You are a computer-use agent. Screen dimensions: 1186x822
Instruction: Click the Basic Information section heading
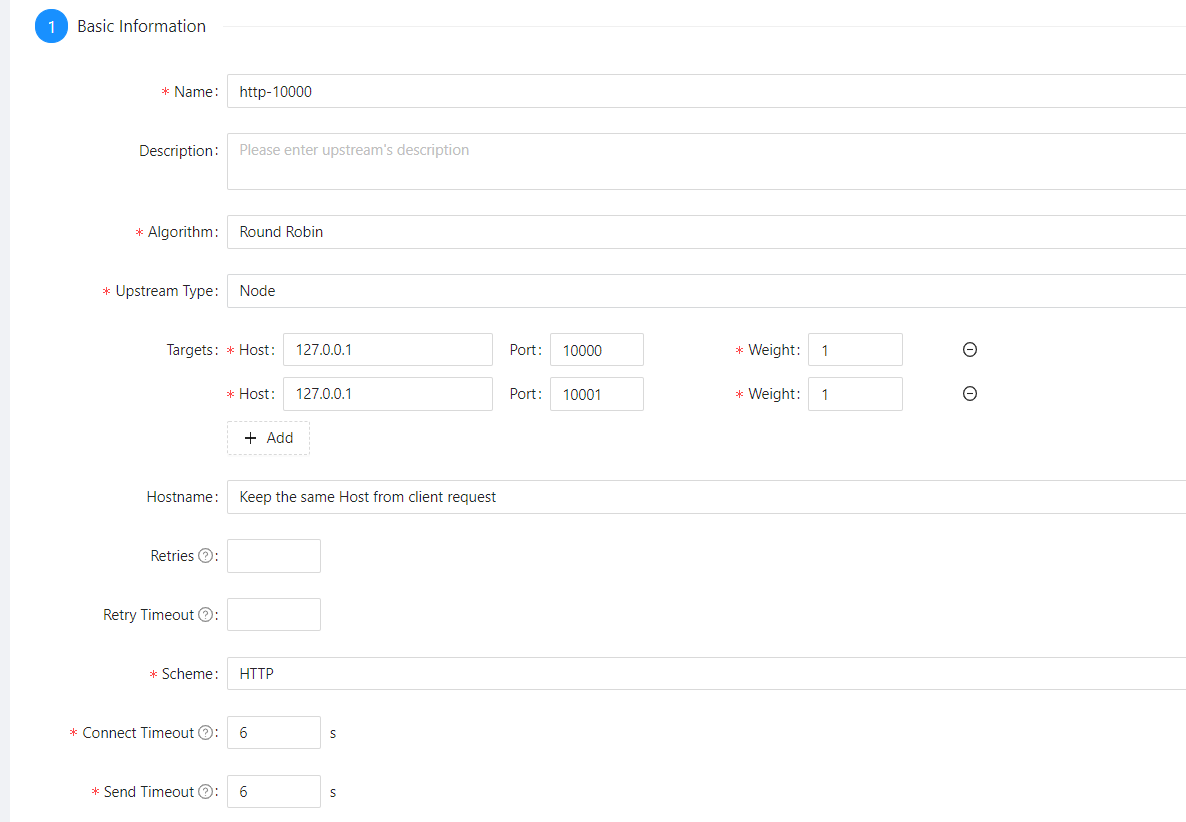141,26
